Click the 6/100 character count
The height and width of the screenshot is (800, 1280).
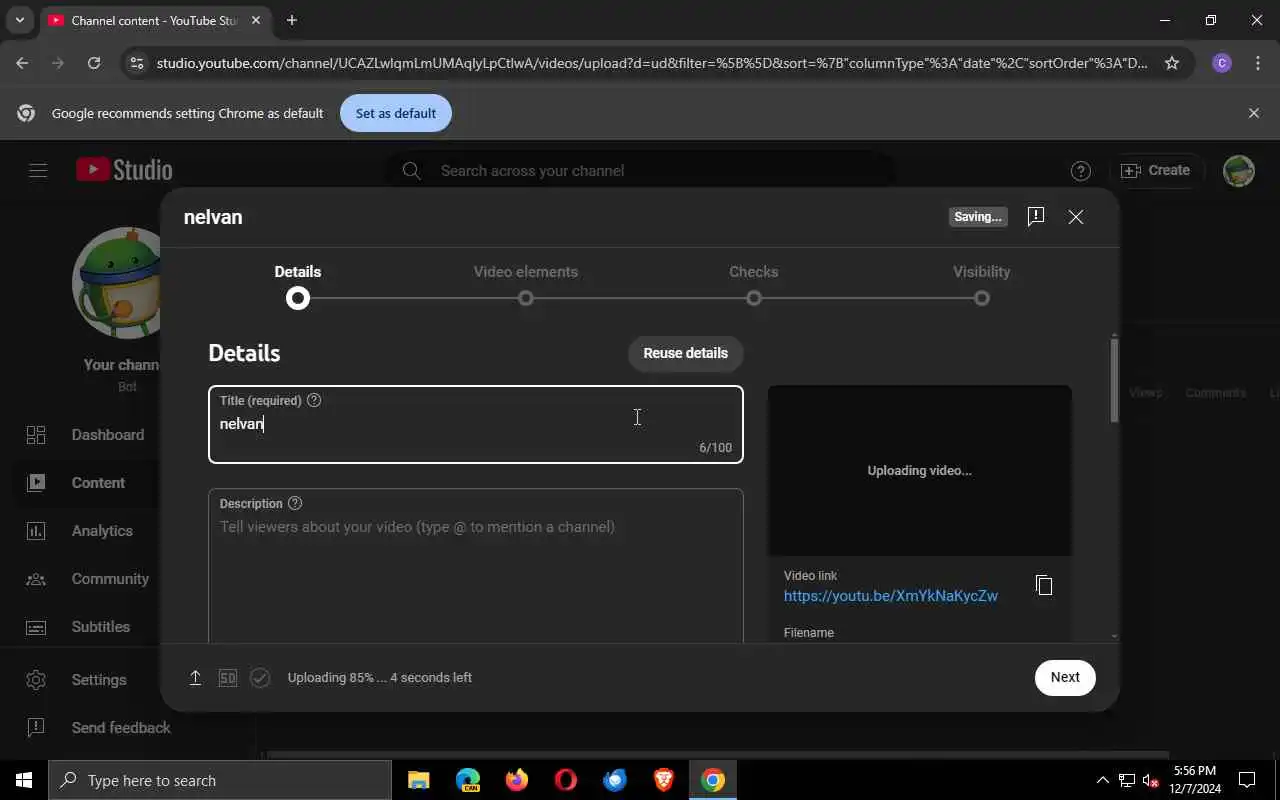pos(715,448)
